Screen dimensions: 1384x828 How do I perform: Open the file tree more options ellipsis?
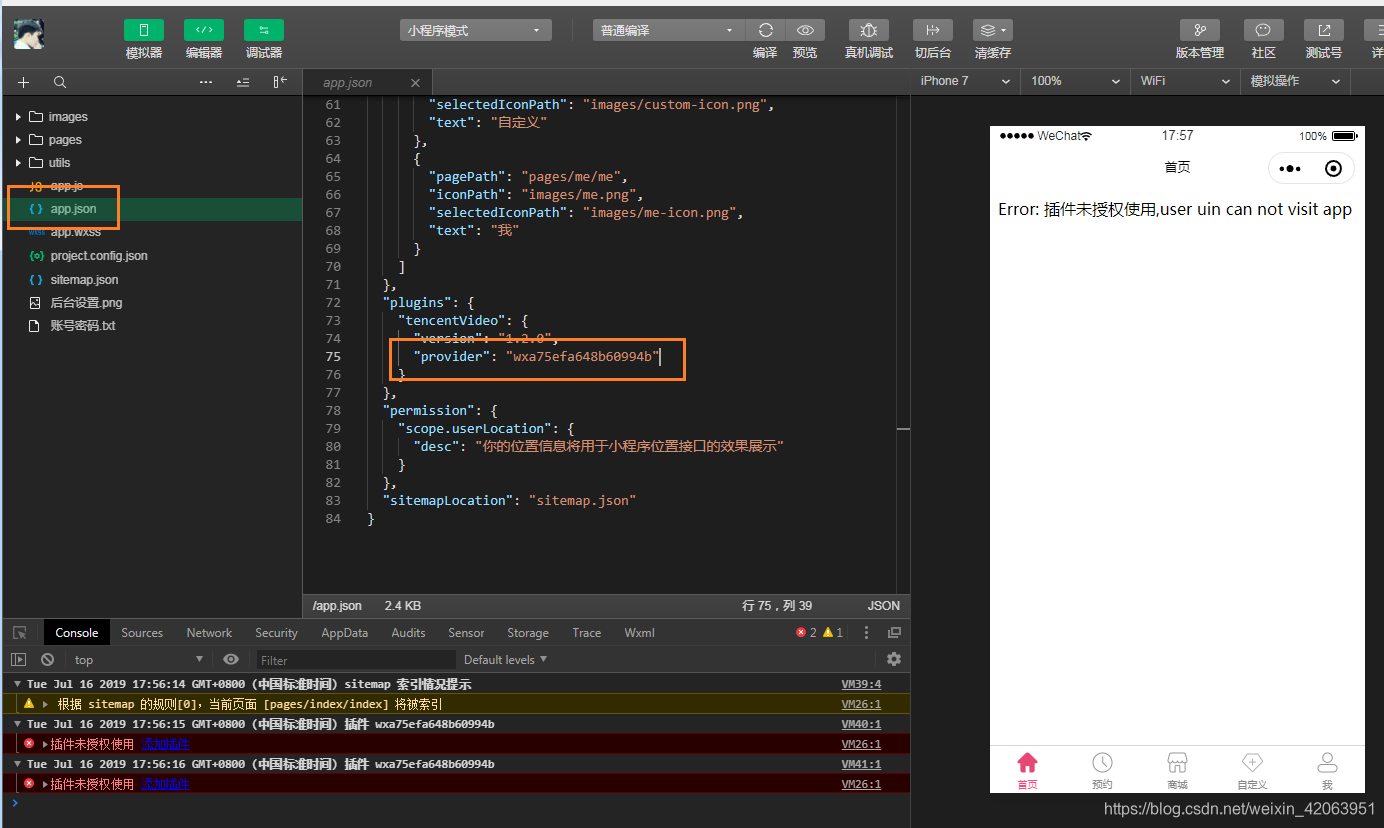206,82
